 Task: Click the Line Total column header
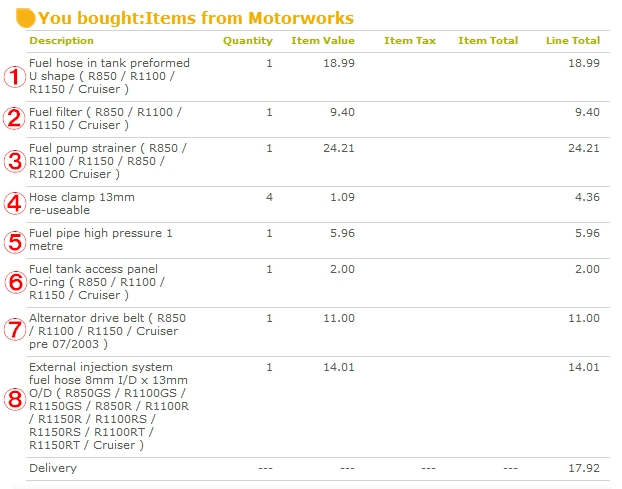pyautogui.click(x=573, y=41)
